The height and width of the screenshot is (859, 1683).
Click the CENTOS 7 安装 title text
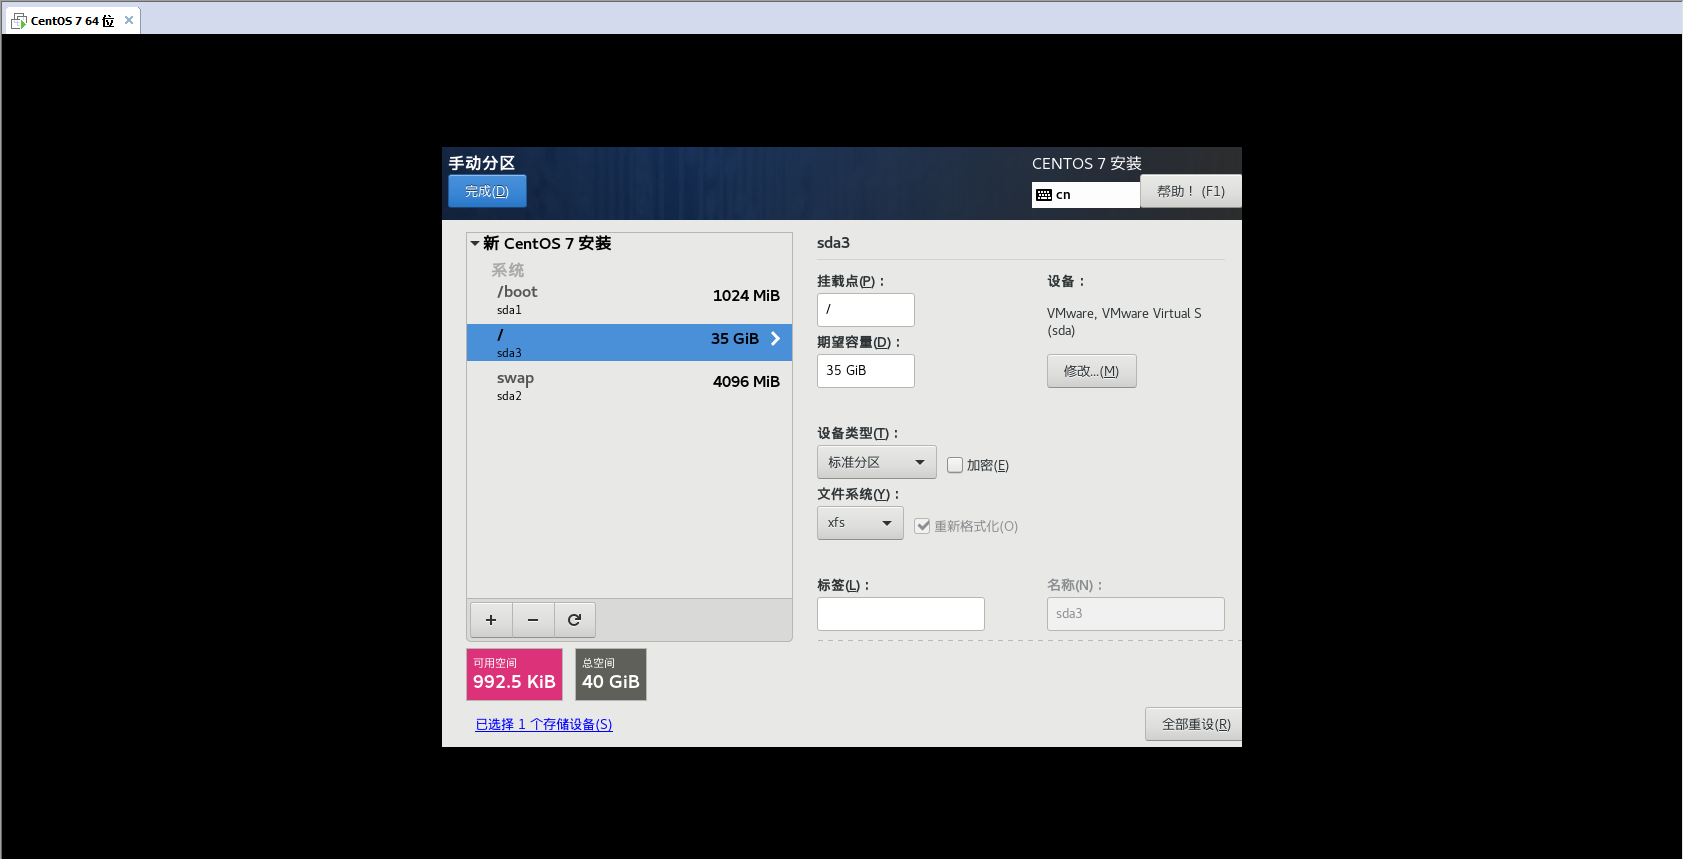click(1087, 163)
